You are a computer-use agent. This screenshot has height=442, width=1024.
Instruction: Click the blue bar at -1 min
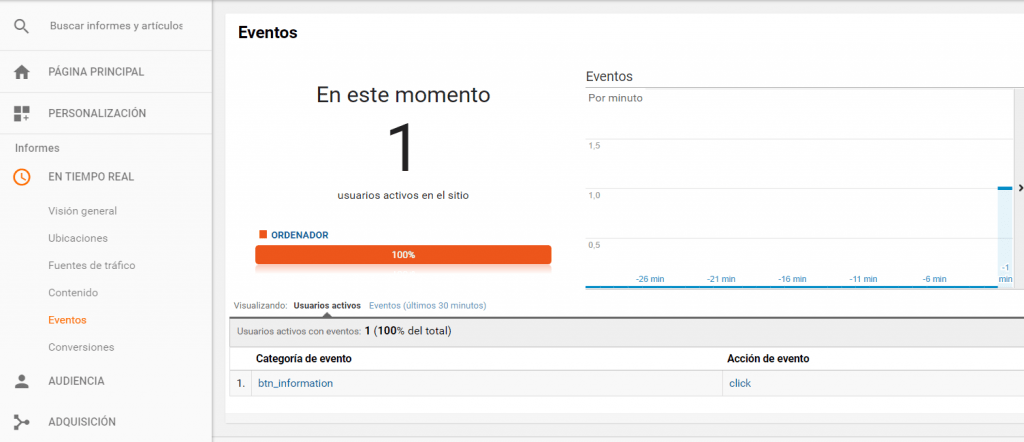(x=1005, y=188)
